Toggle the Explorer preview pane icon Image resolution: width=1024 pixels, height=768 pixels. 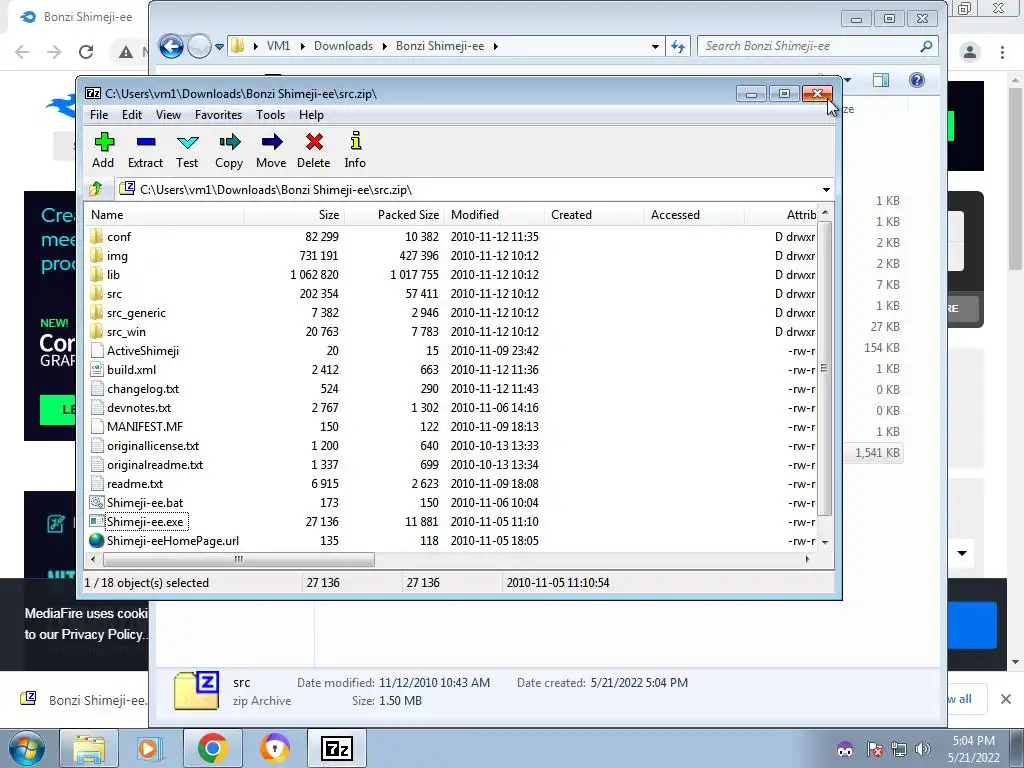(881, 80)
